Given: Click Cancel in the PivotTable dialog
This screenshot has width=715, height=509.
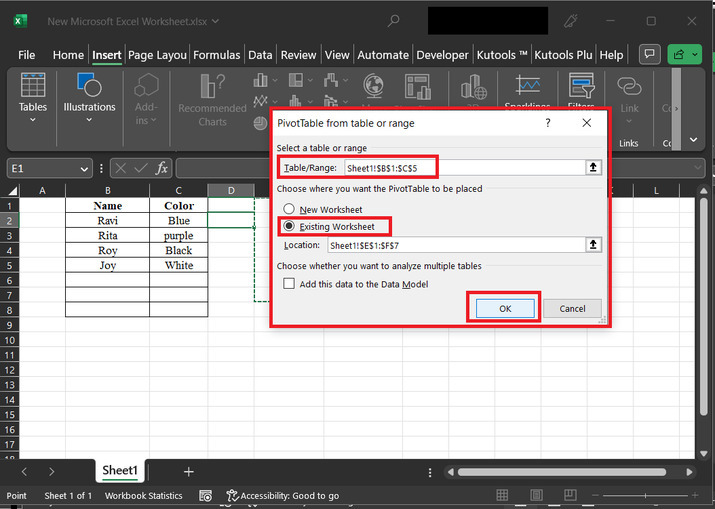Looking at the screenshot, I should pos(572,308).
